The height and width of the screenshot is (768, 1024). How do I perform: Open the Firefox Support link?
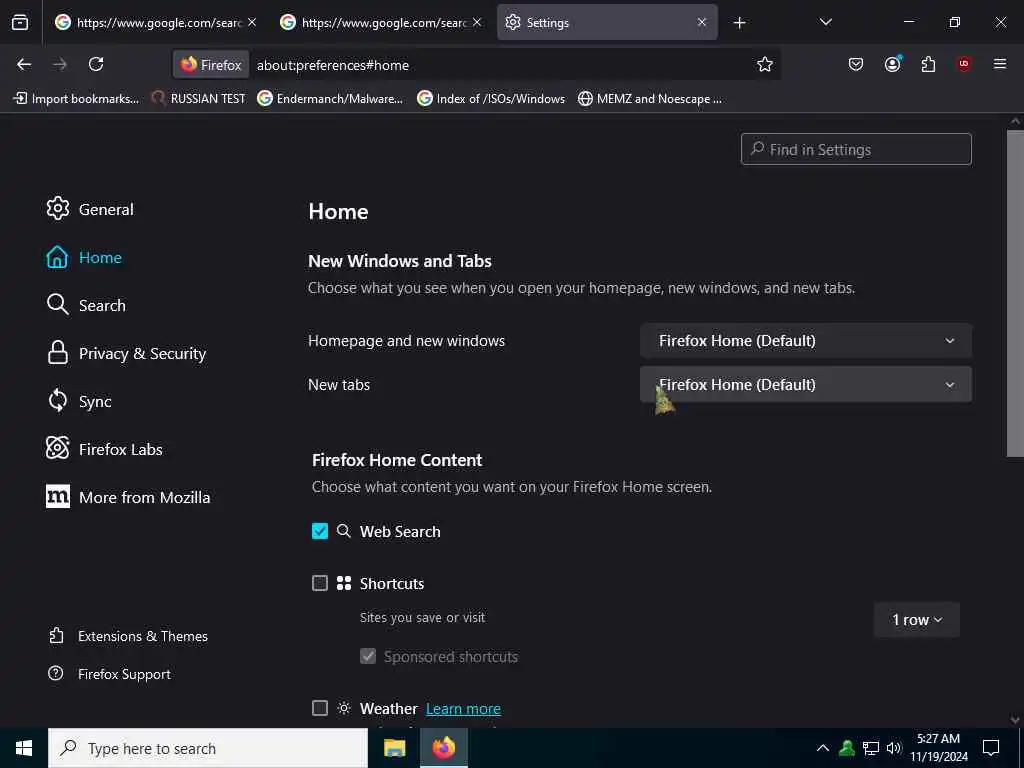click(x=109, y=674)
